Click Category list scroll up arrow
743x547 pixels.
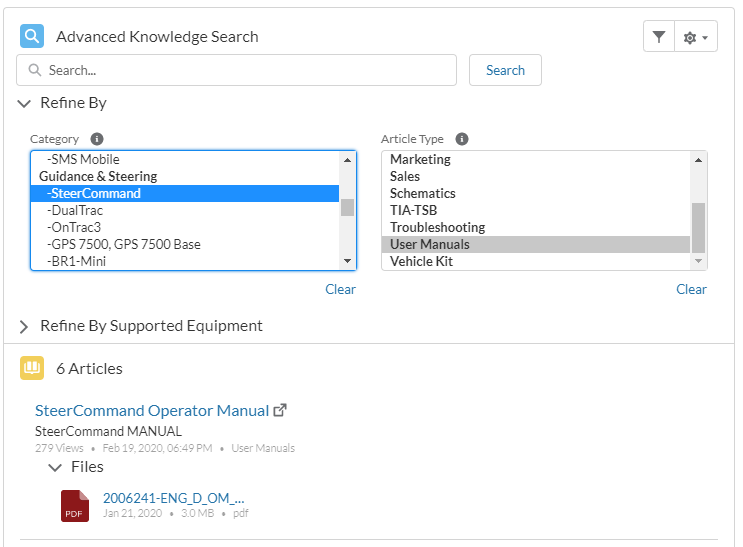pos(347,160)
